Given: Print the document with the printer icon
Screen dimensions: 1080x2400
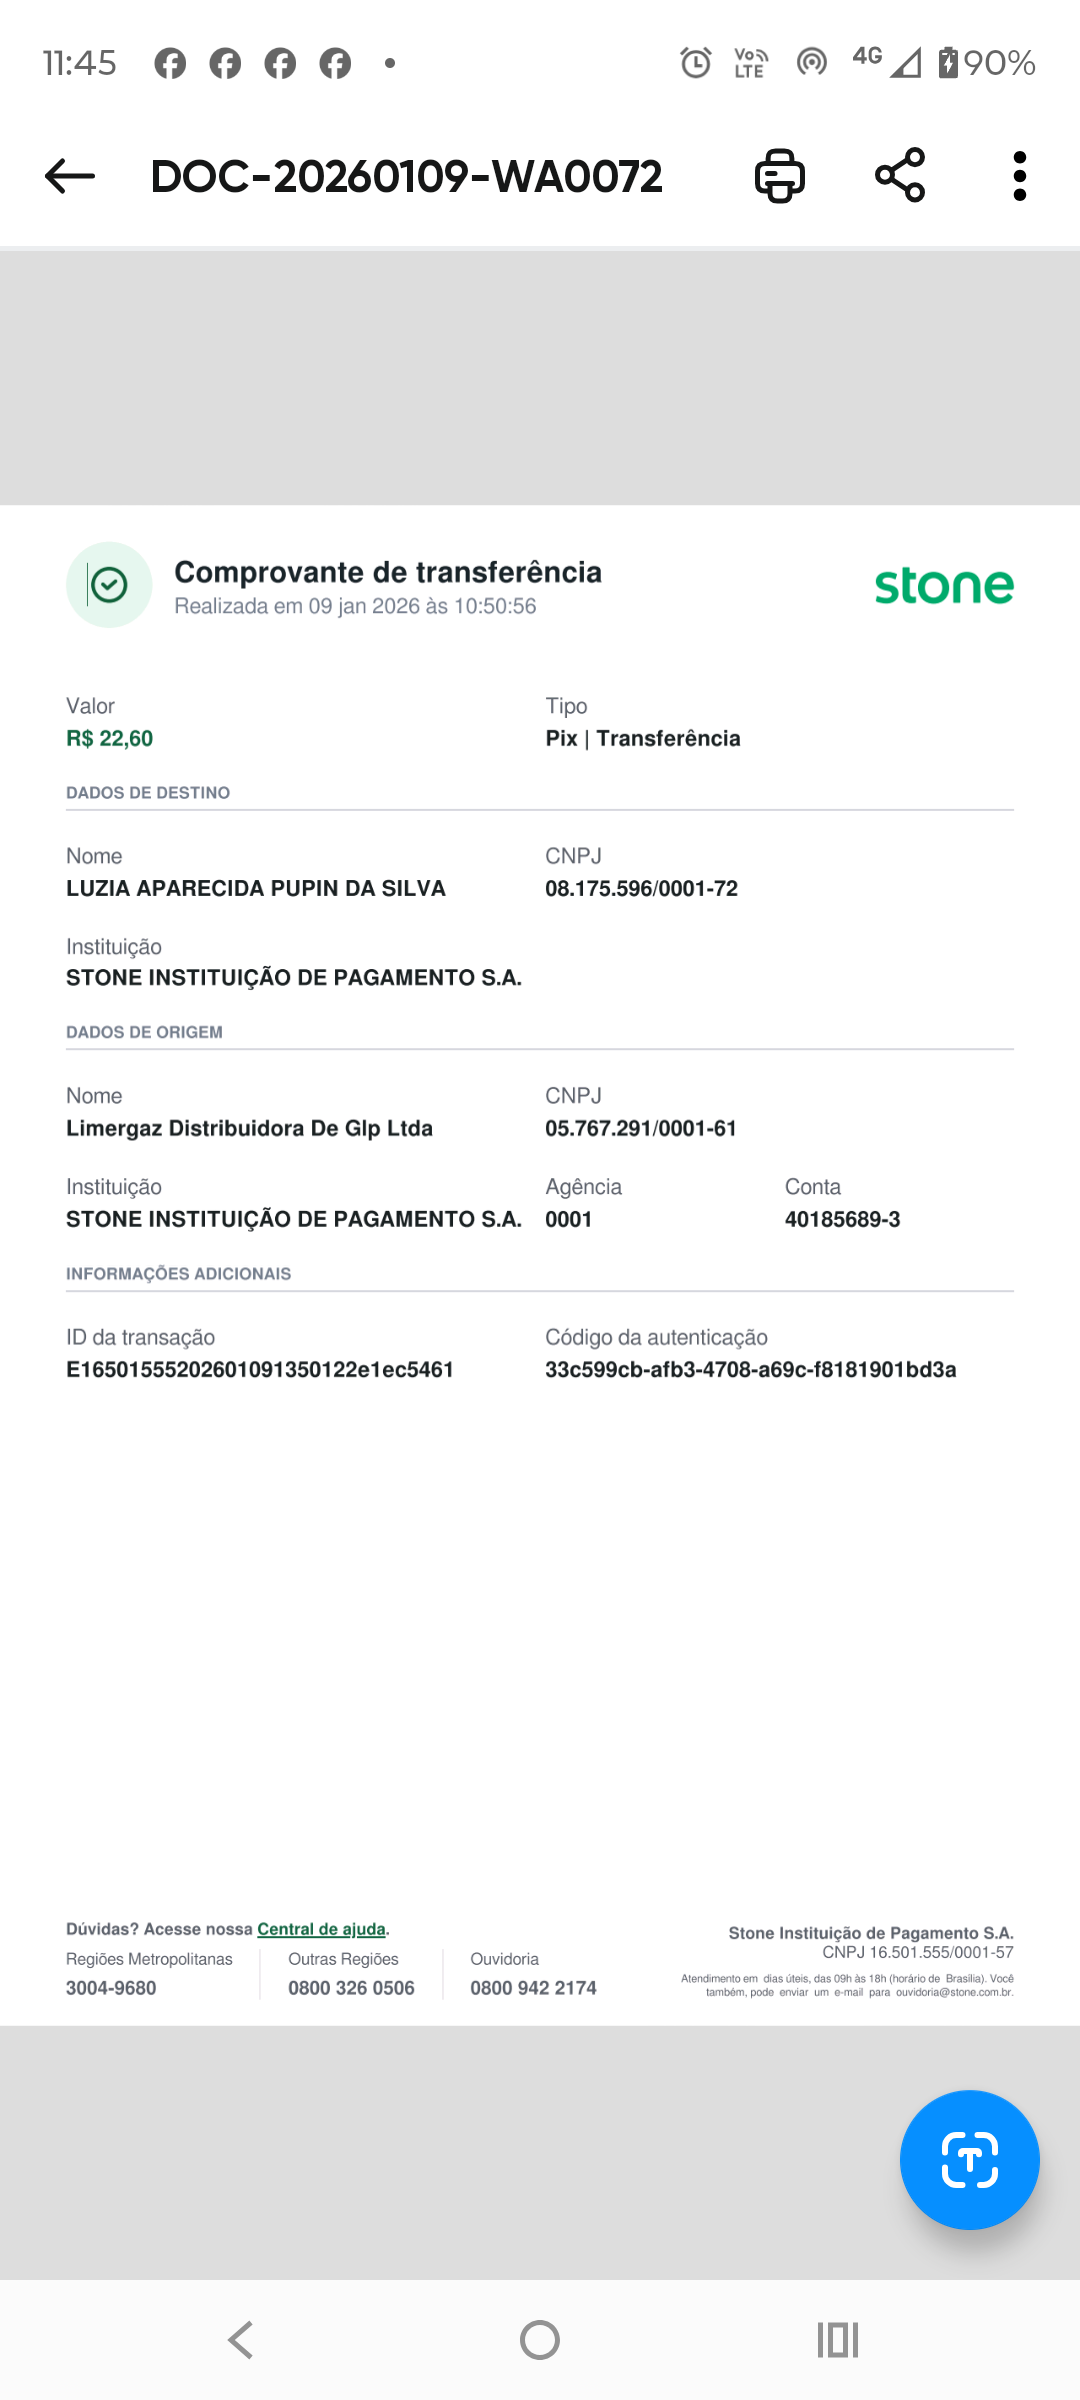Looking at the screenshot, I should pos(779,176).
